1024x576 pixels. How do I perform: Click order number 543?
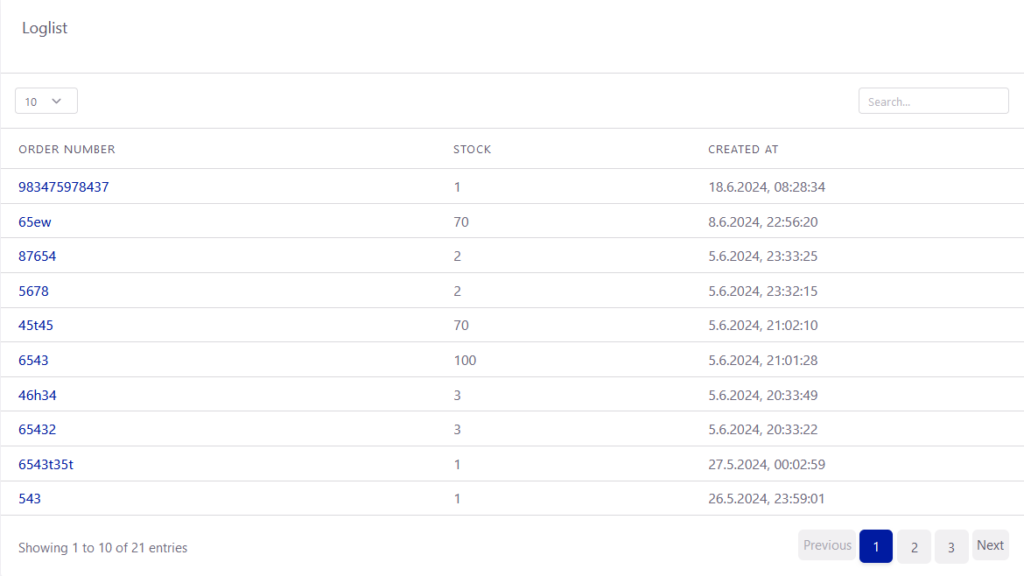pos(30,498)
